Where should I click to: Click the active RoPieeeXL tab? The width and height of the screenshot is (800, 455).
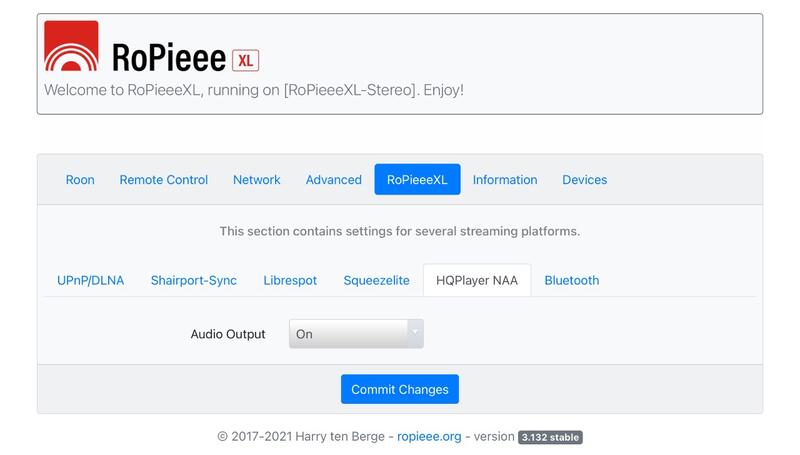point(417,180)
